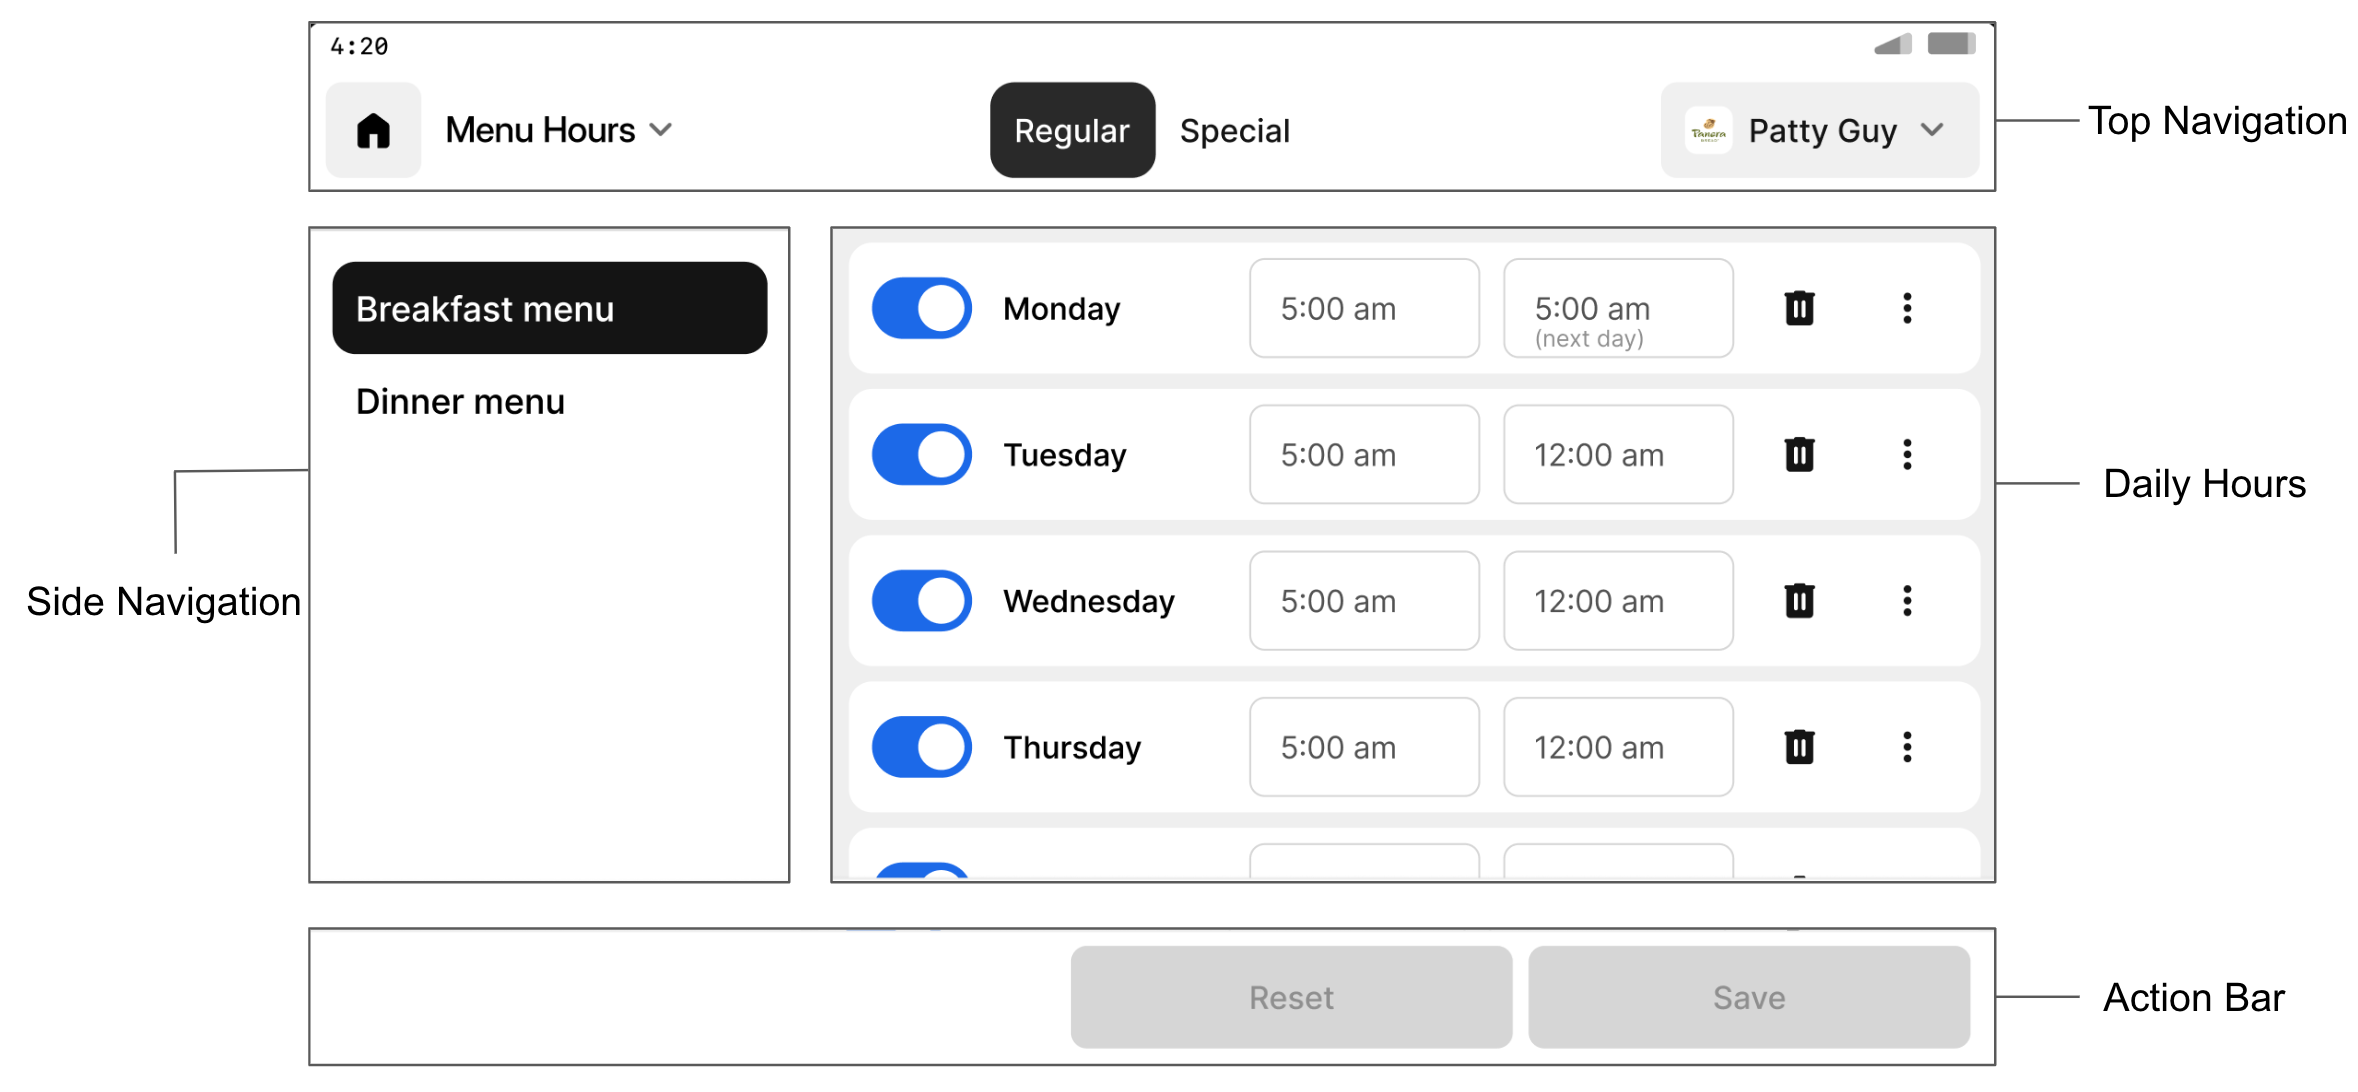Expand the Menu Hours dropdown
This screenshot has height=1092, width=2358.
point(558,130)
